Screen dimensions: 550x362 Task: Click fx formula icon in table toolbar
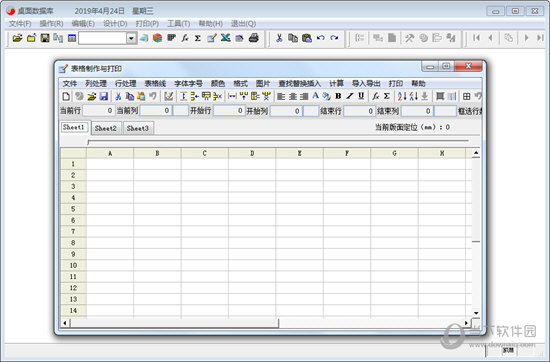(376, 96)
